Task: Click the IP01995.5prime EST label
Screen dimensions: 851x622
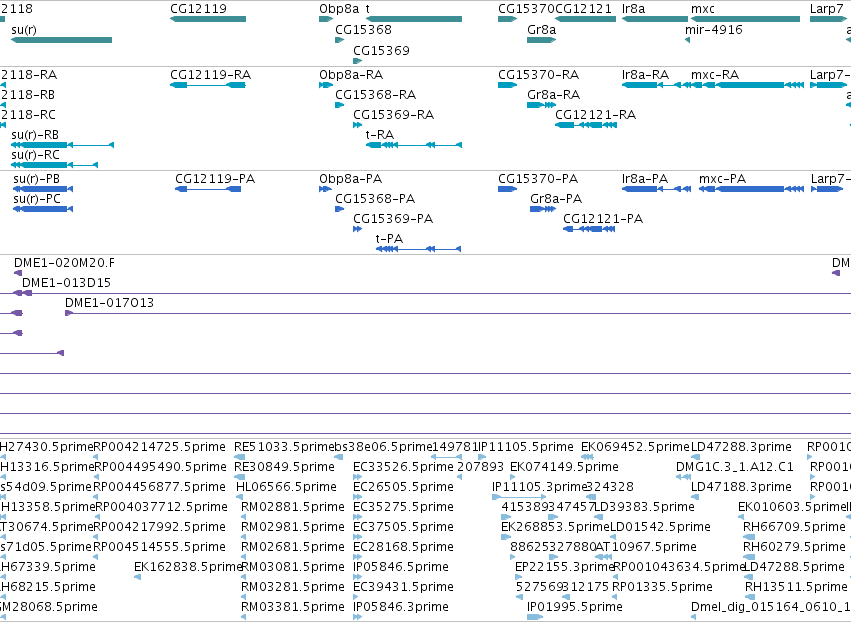Action: coord(574,607)
